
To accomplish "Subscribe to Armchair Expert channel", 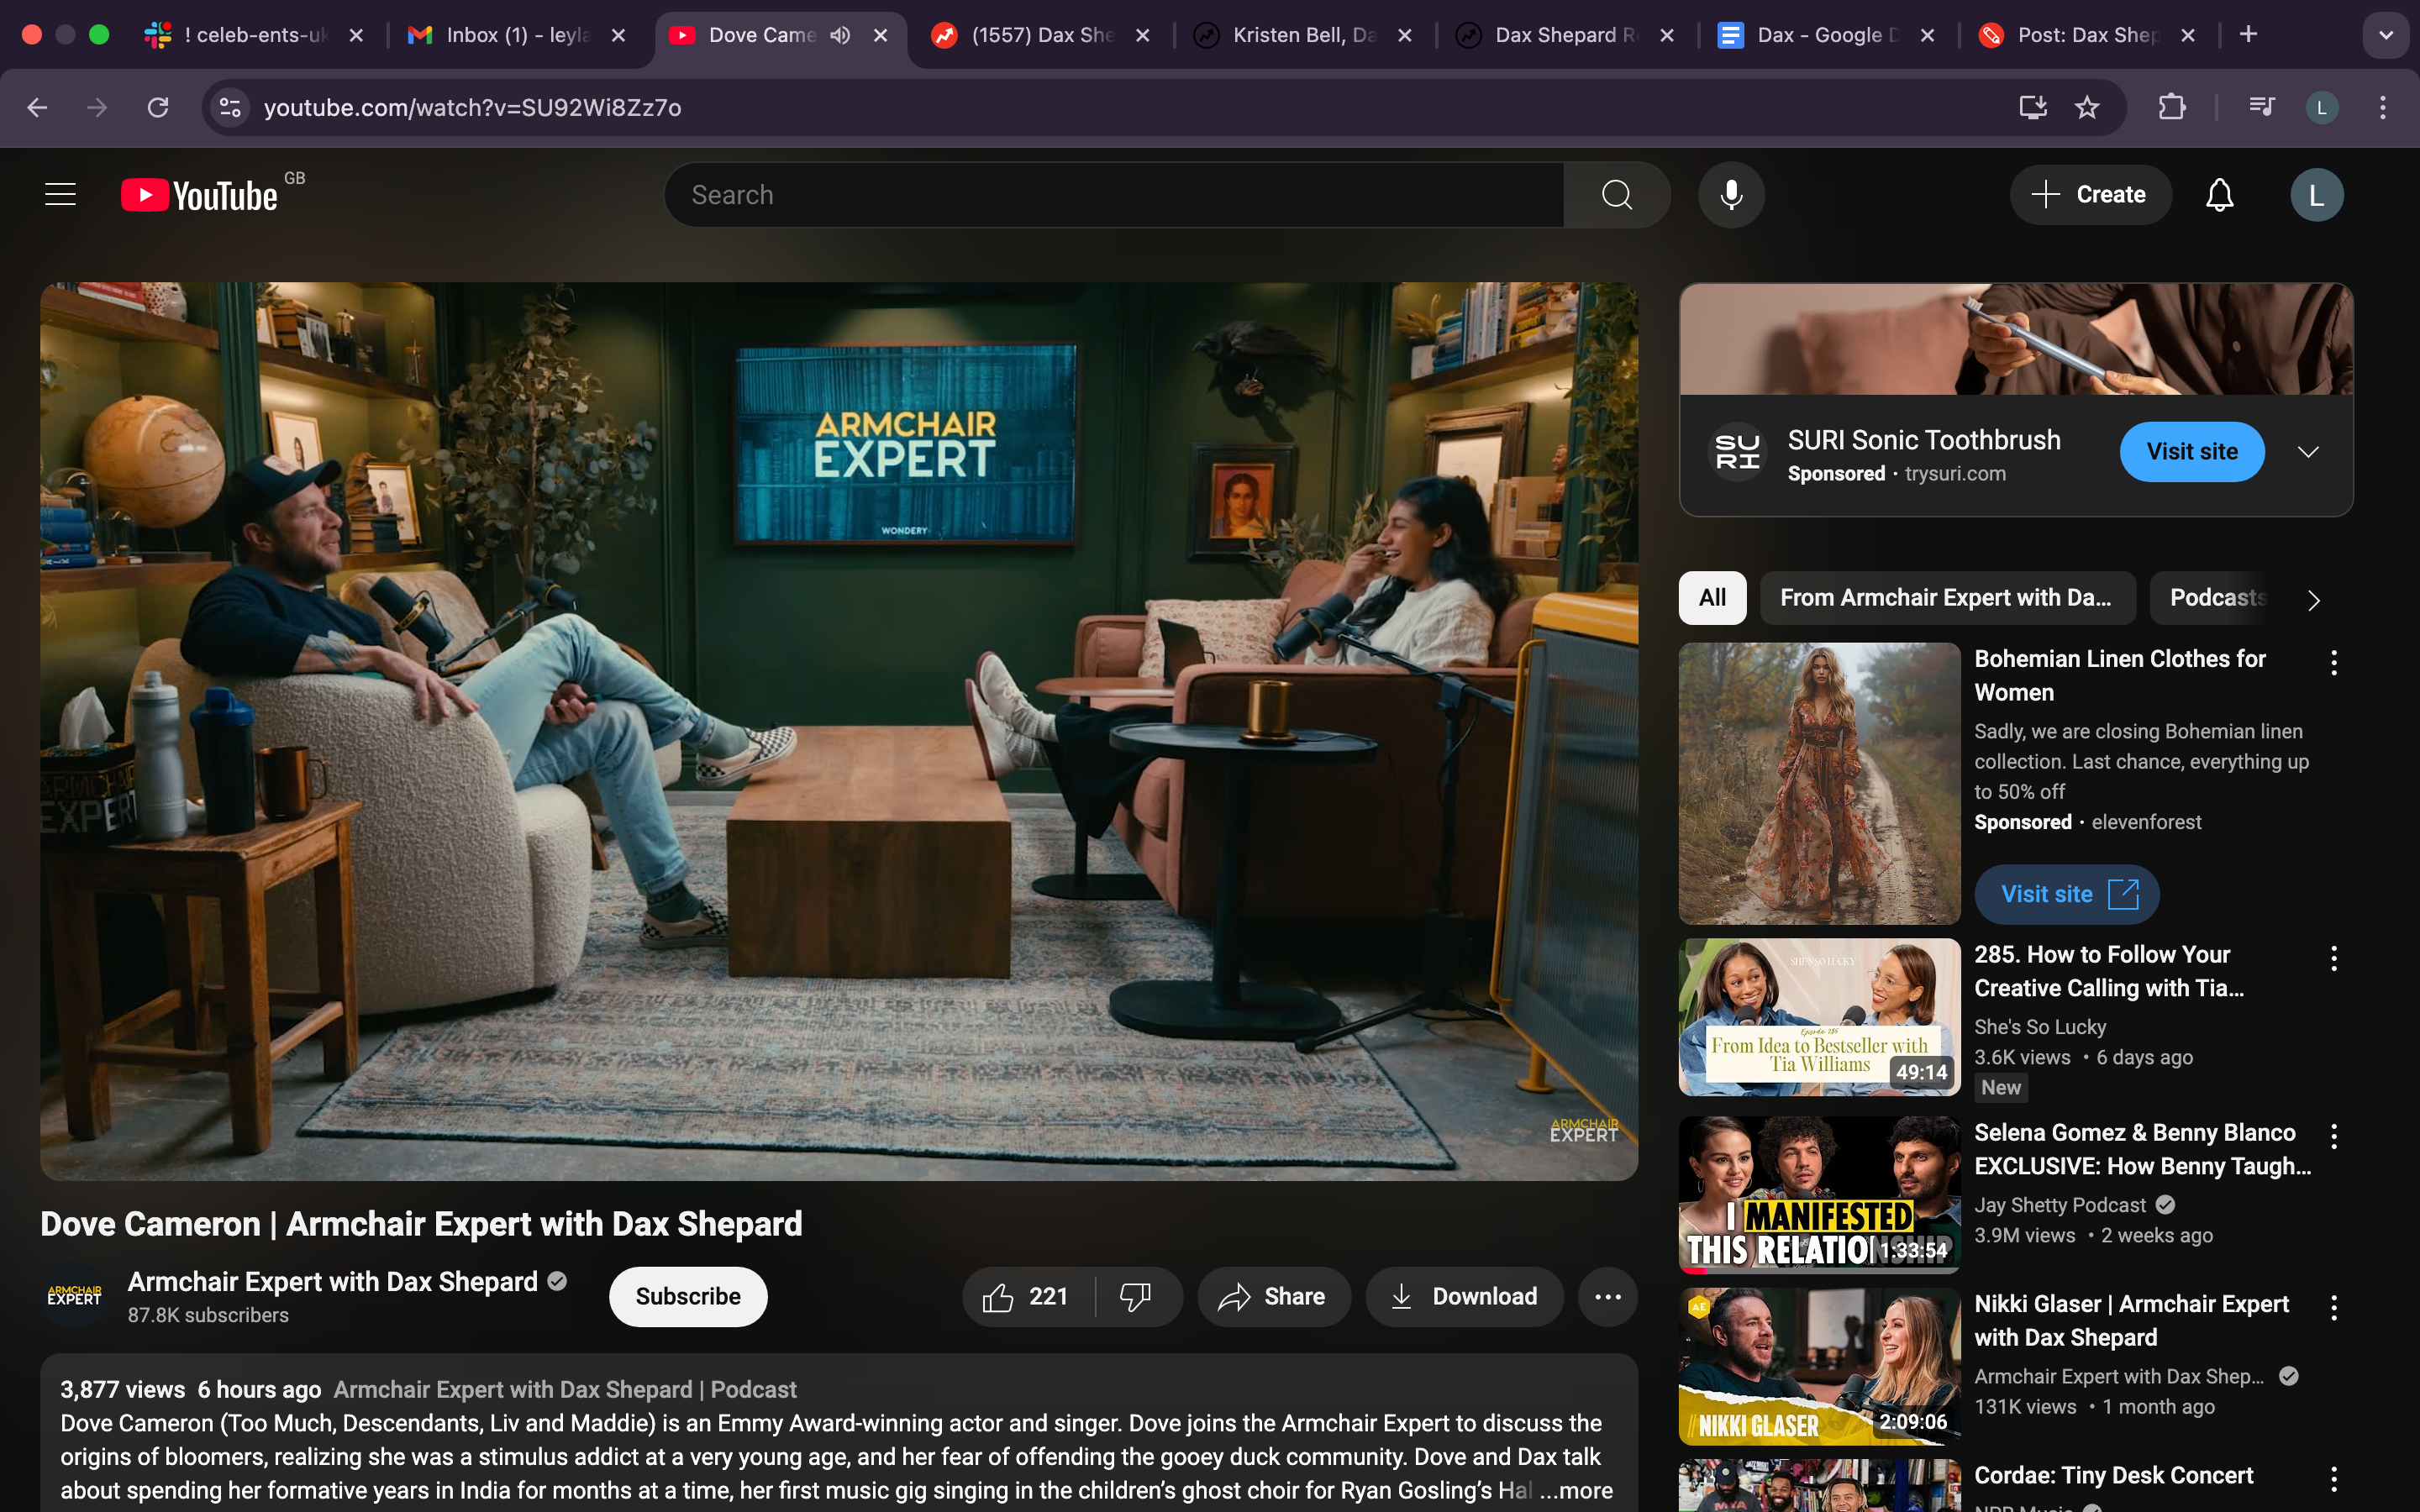I will pyautogui.click(x=688, y=1297).
